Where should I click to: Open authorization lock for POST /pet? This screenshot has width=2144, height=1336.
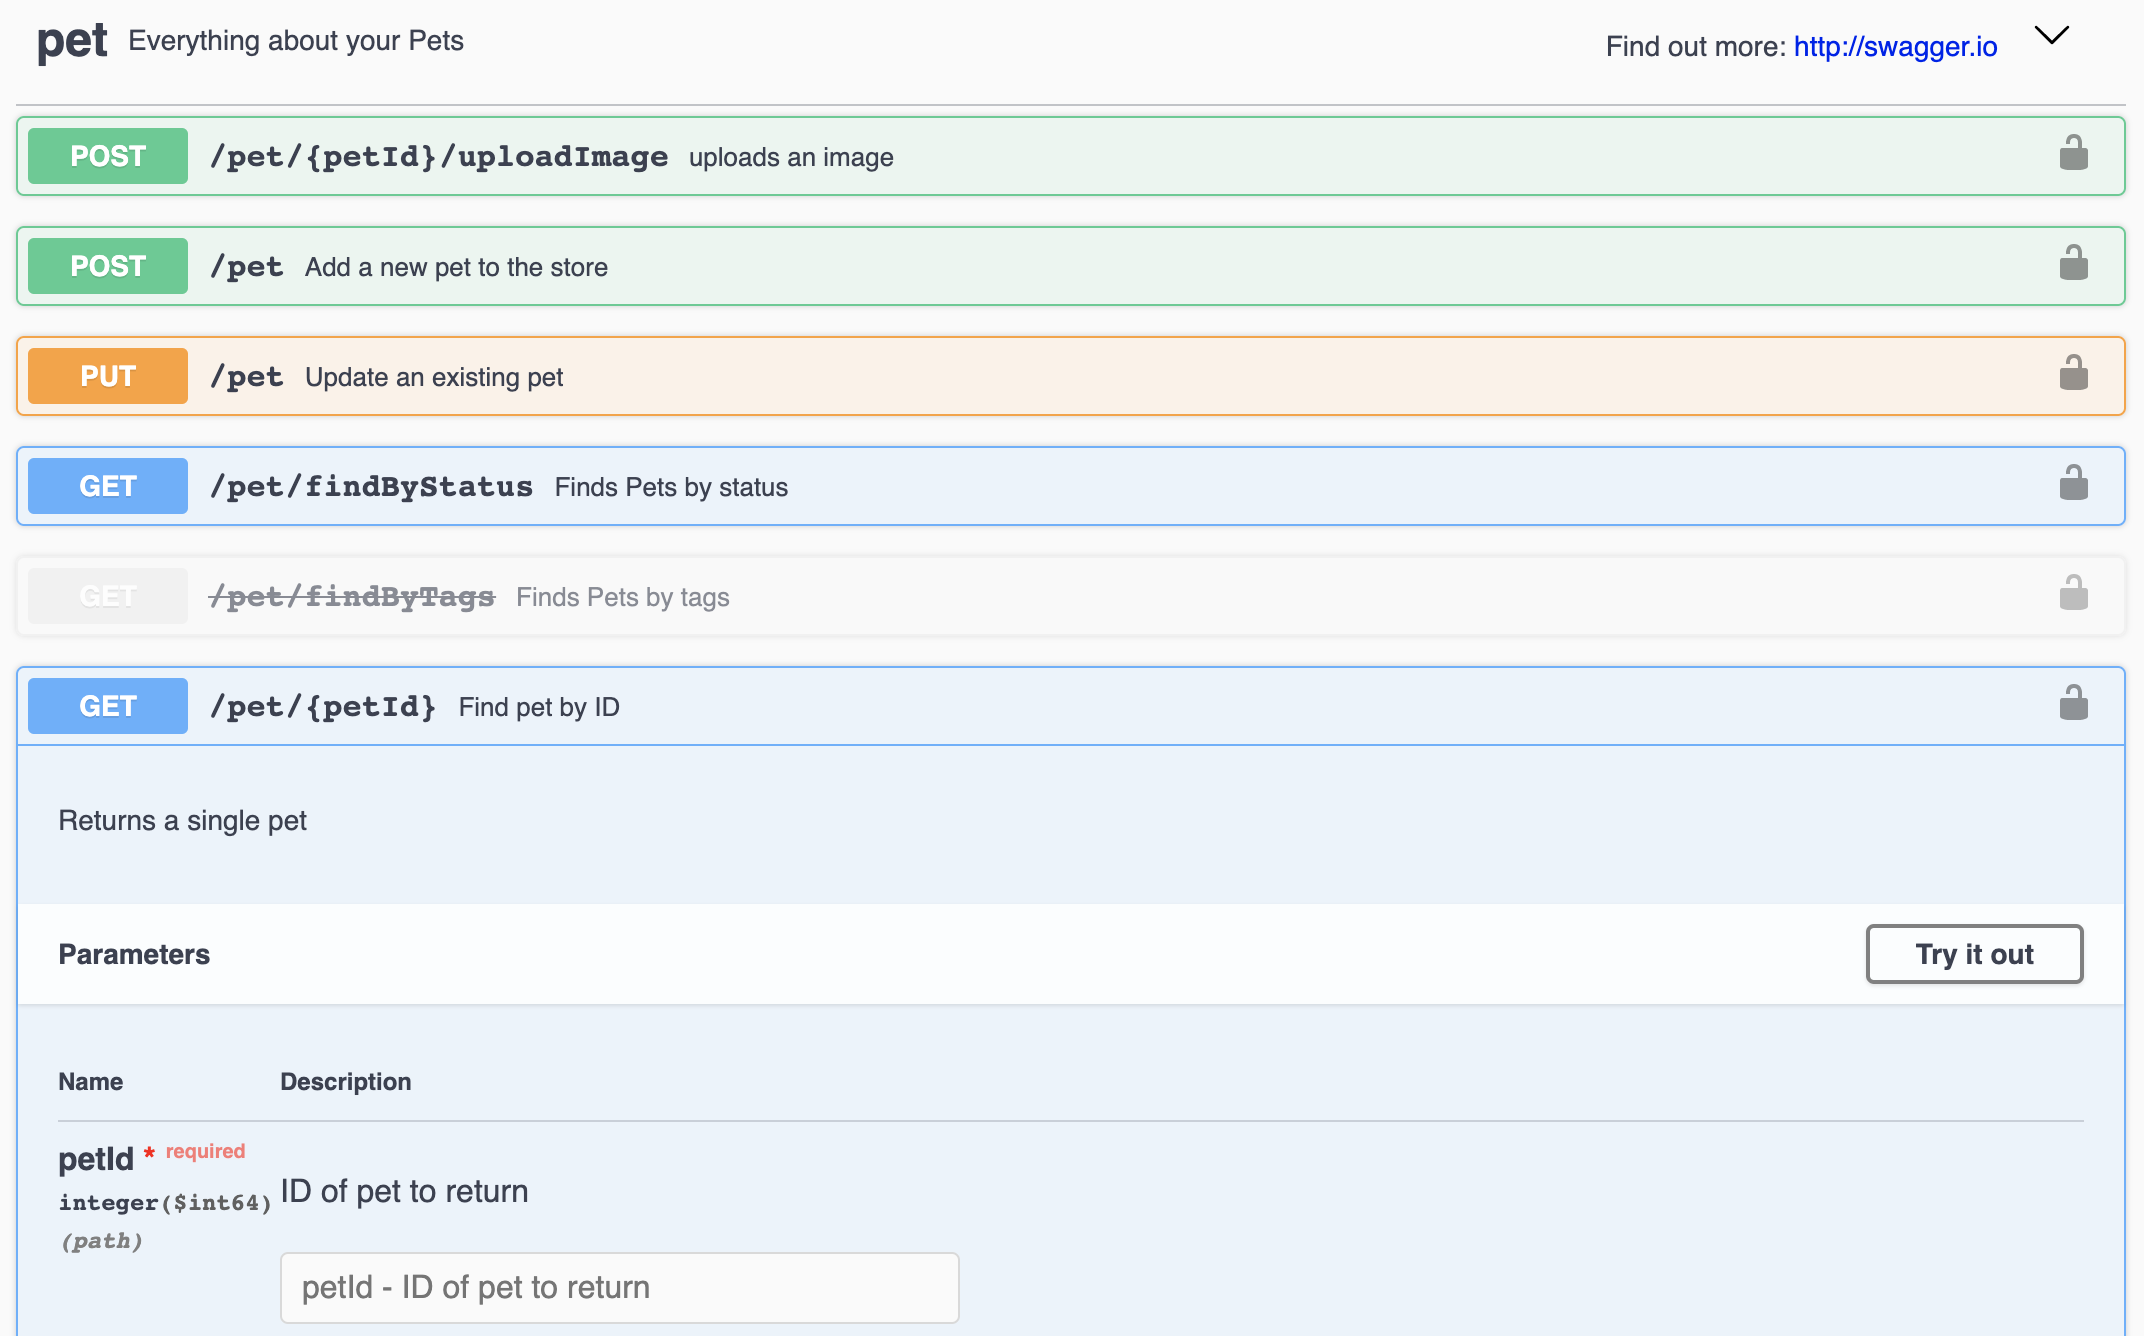(x=2073, y=264)
